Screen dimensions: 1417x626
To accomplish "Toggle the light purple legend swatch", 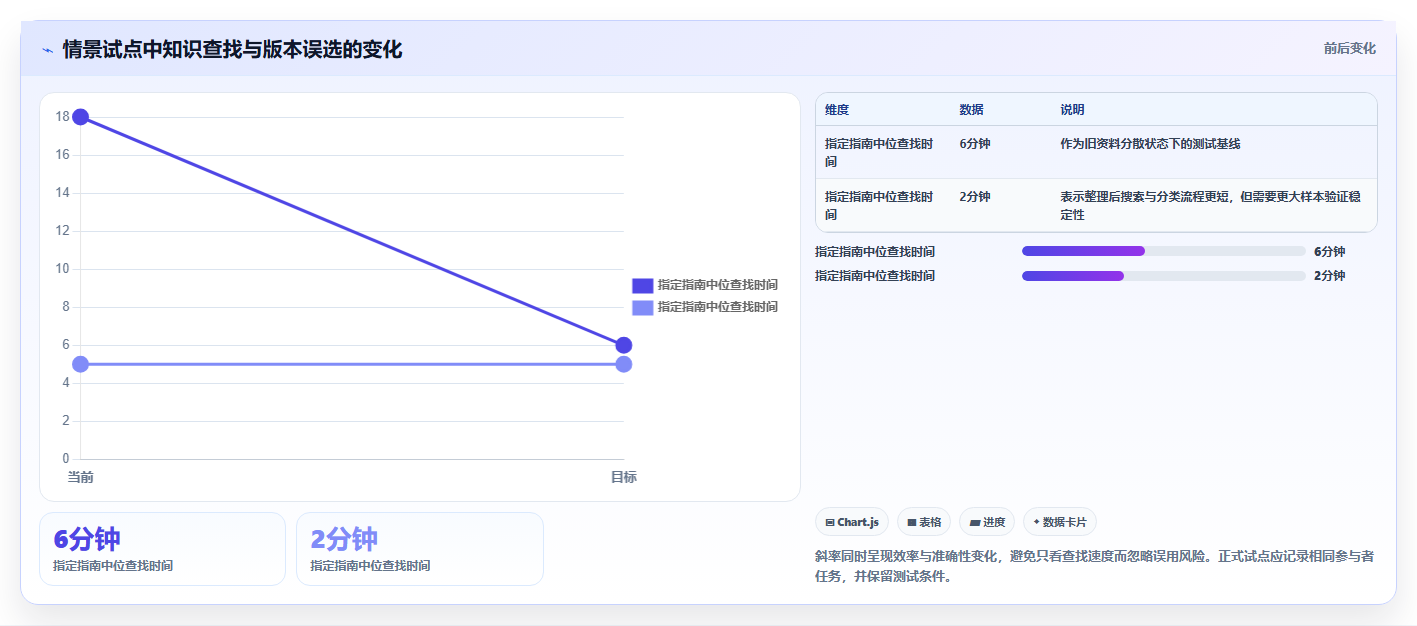I will pyautogui.click(x=643, y=307).
